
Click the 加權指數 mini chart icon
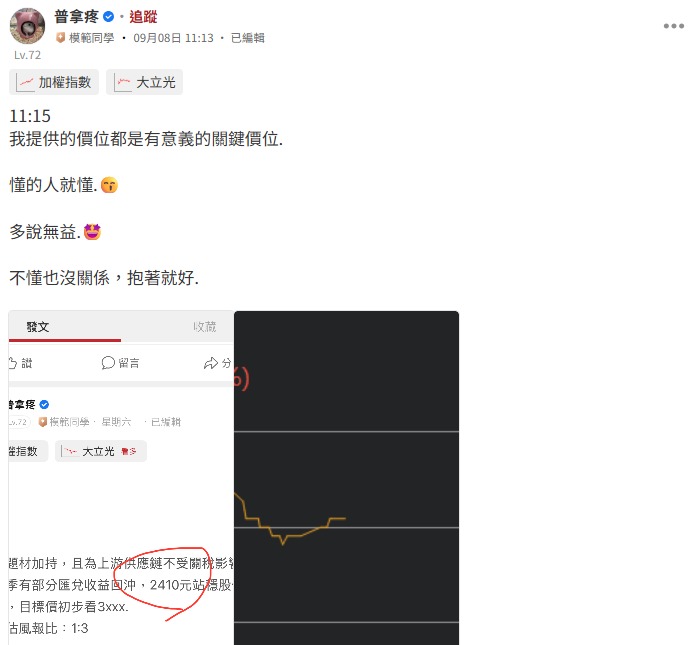point(25,82)
